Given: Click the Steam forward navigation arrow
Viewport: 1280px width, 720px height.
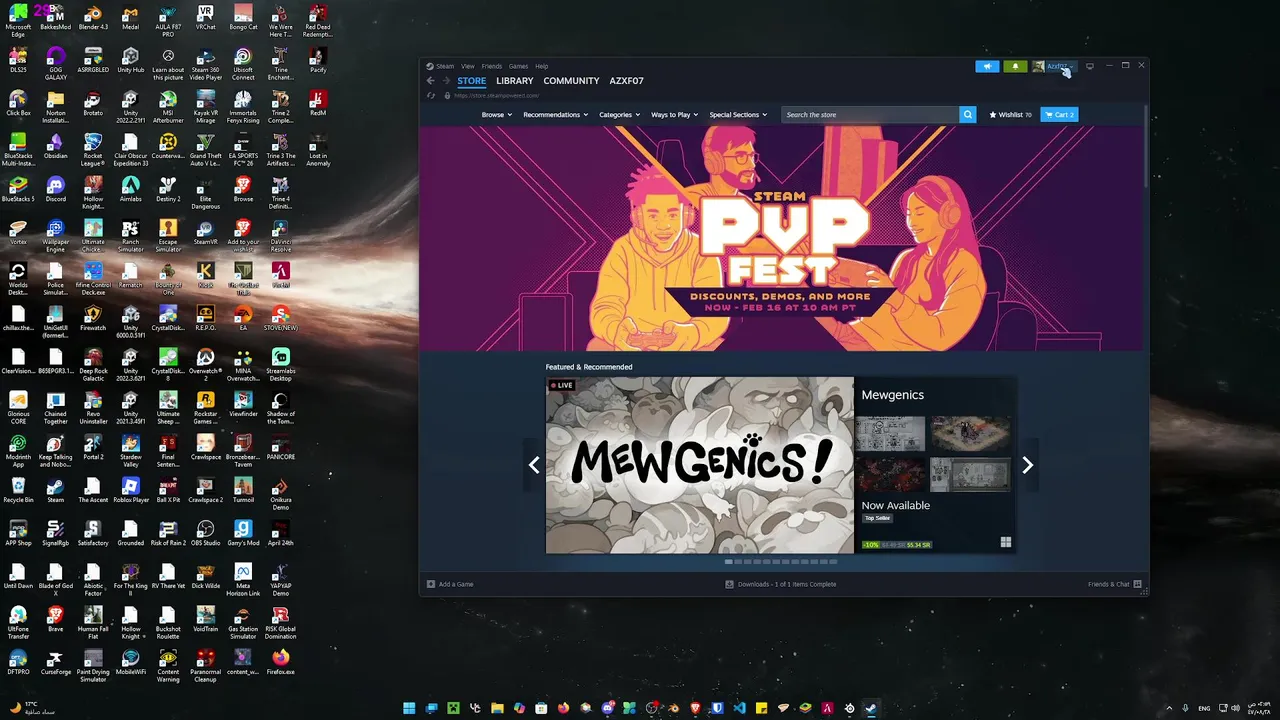Looking at the screenshot, I should point(446,81).
